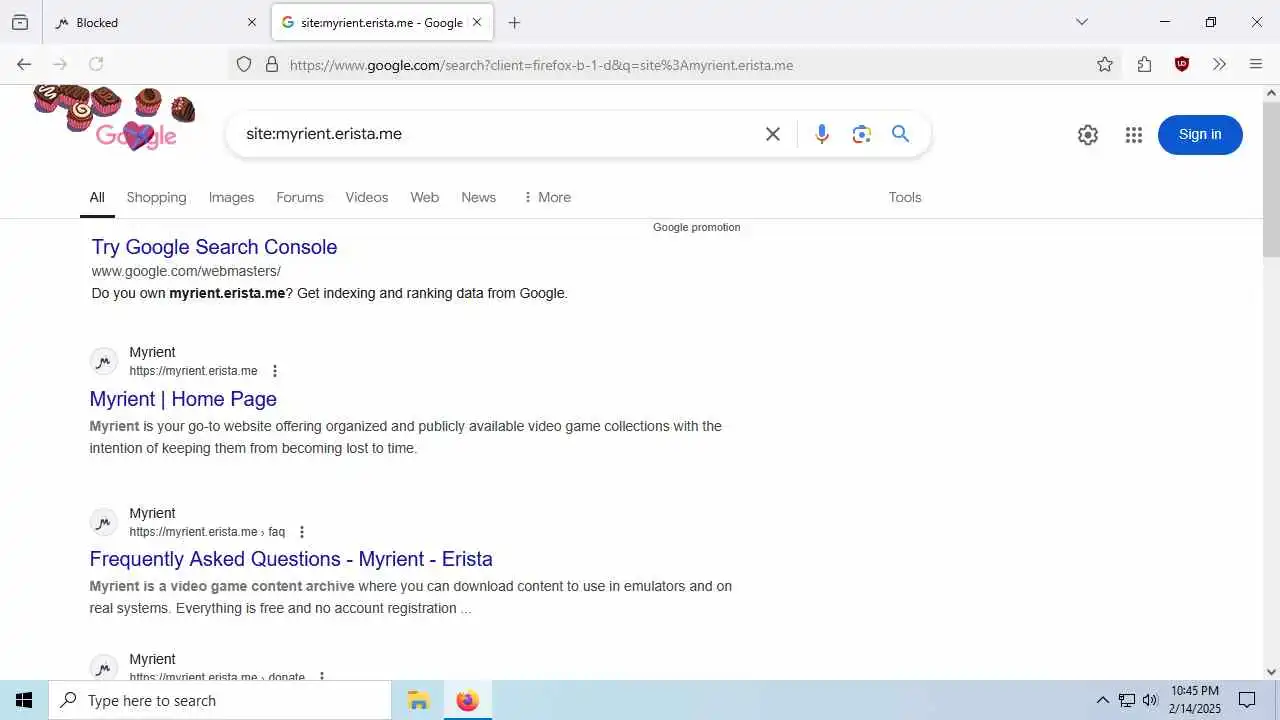Open the Google apps grid
The width and height of the screenshot is (1280, 720).
pos(1133,135)
